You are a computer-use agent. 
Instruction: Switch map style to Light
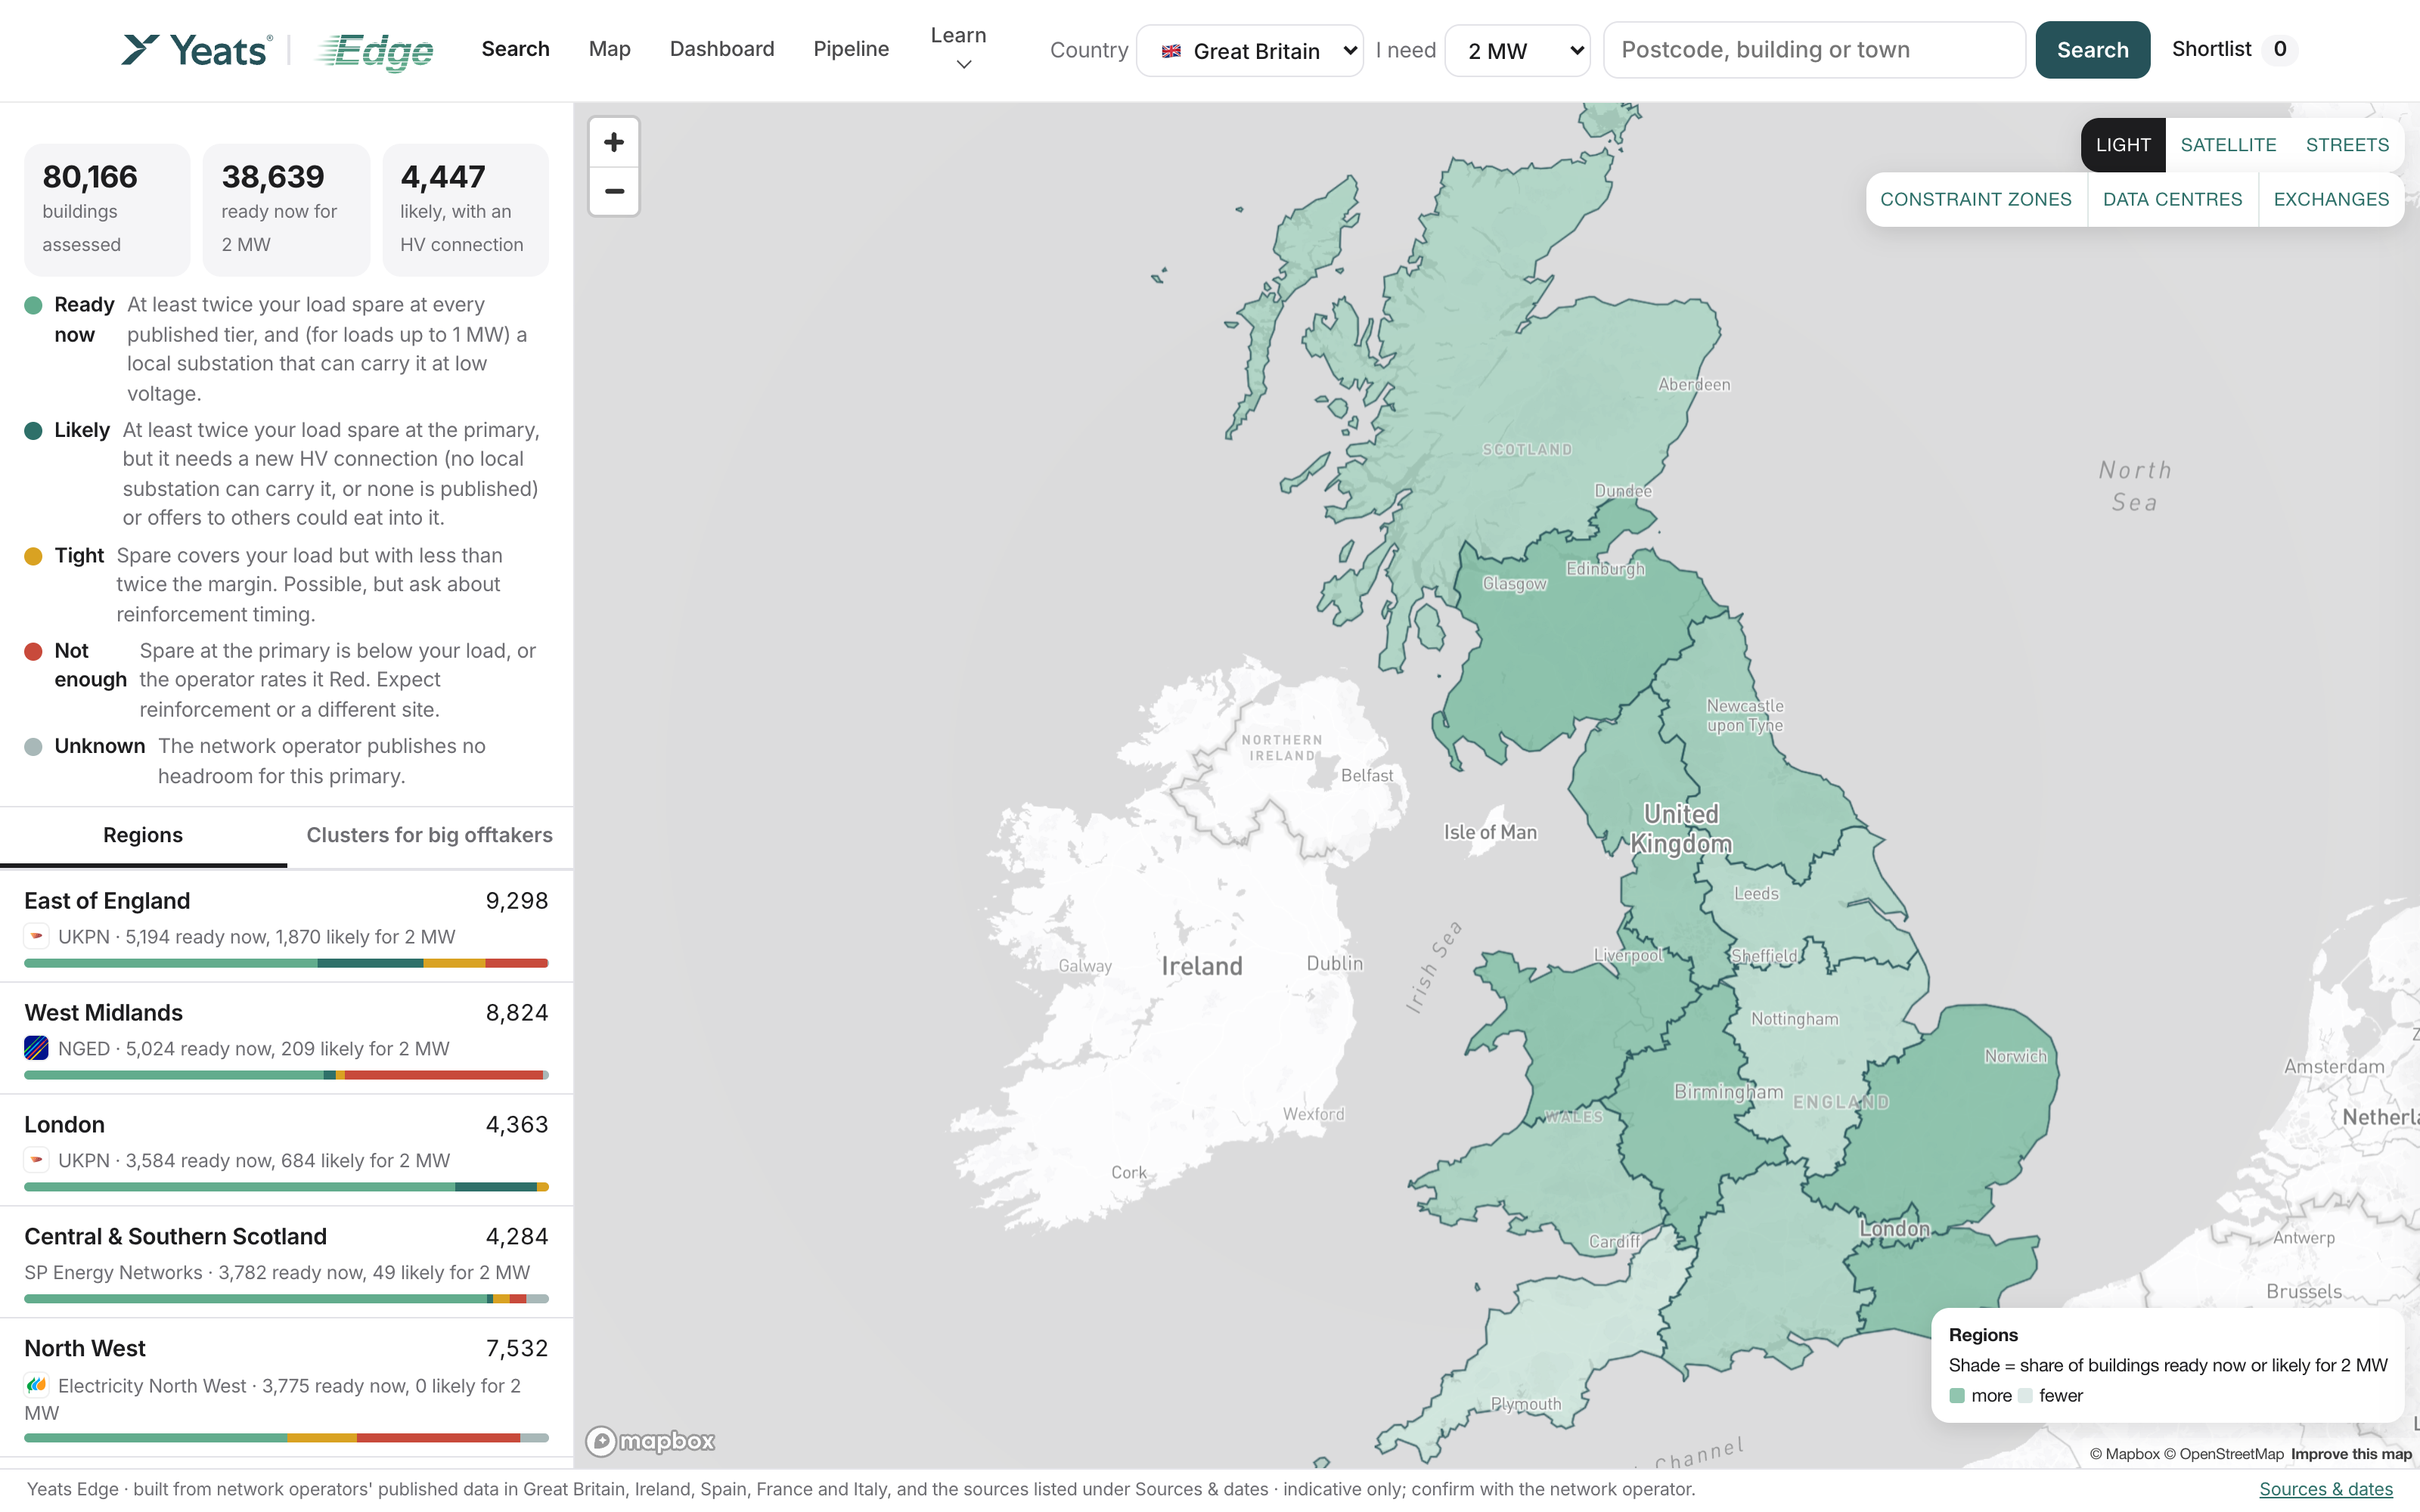click(x=2123, y=145)
